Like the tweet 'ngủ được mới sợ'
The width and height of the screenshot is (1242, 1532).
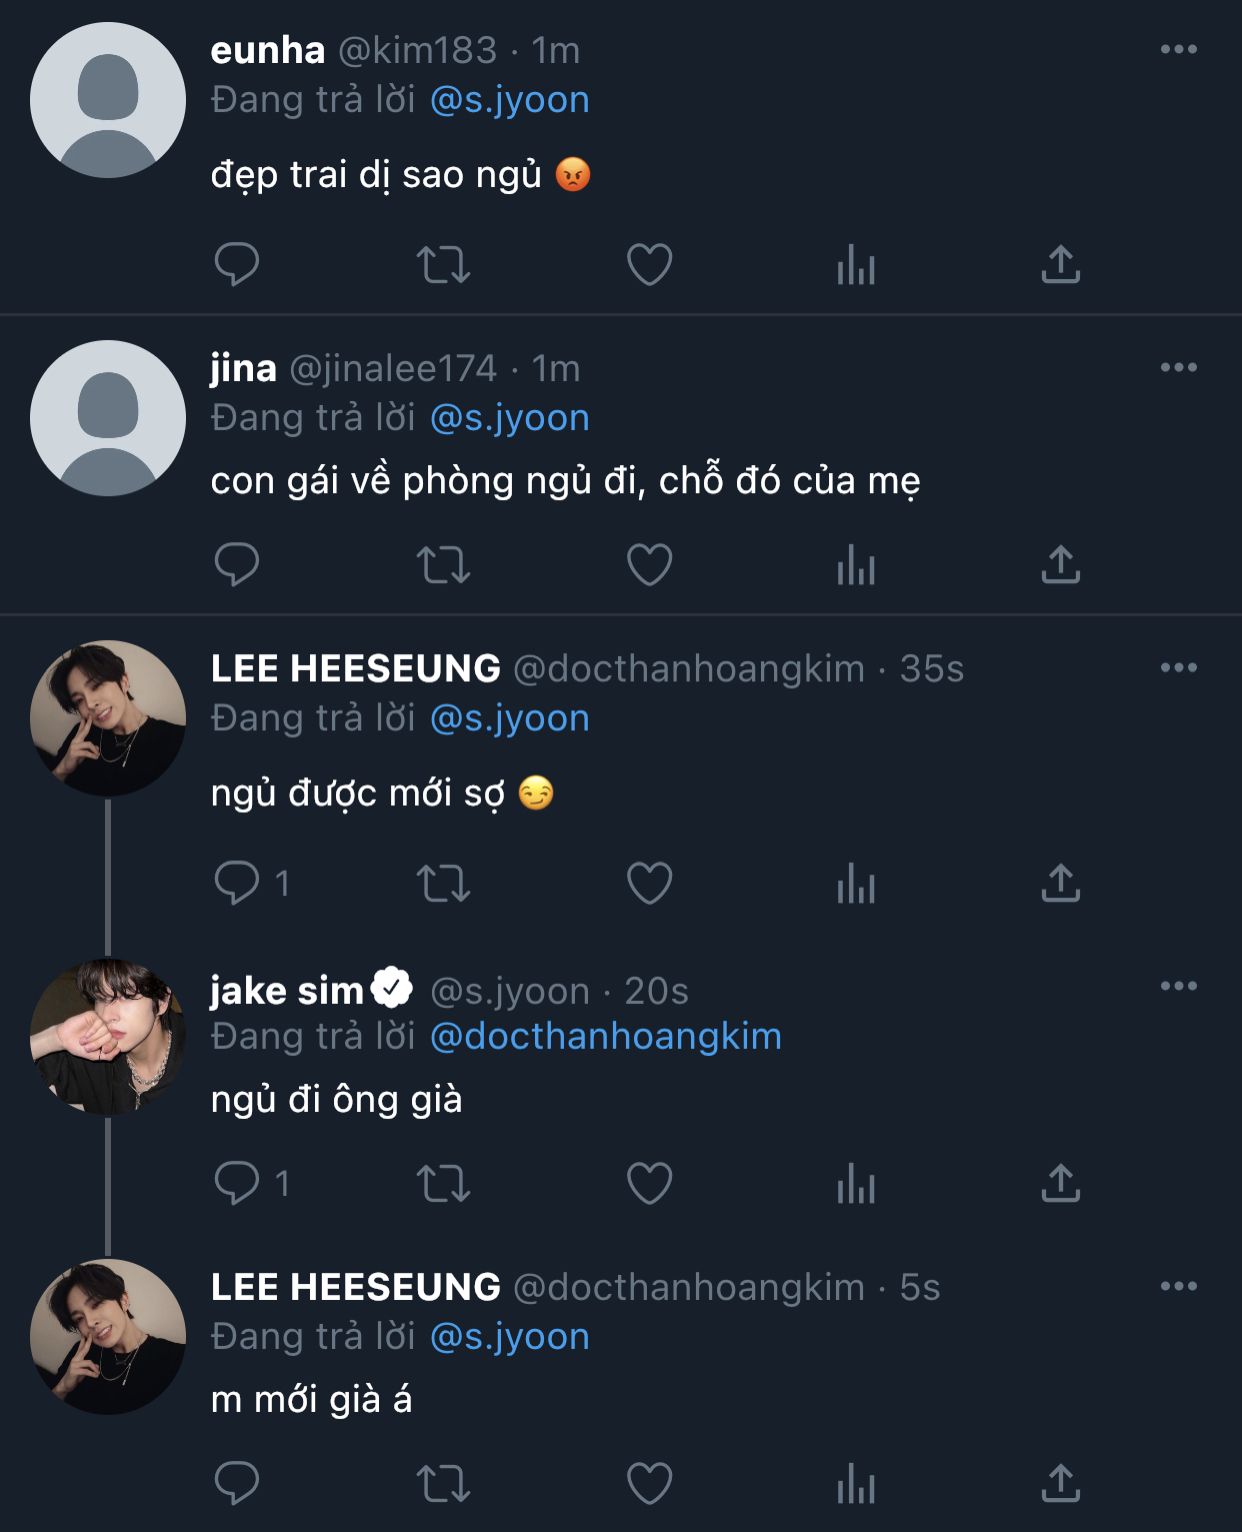tap(649, 883)
